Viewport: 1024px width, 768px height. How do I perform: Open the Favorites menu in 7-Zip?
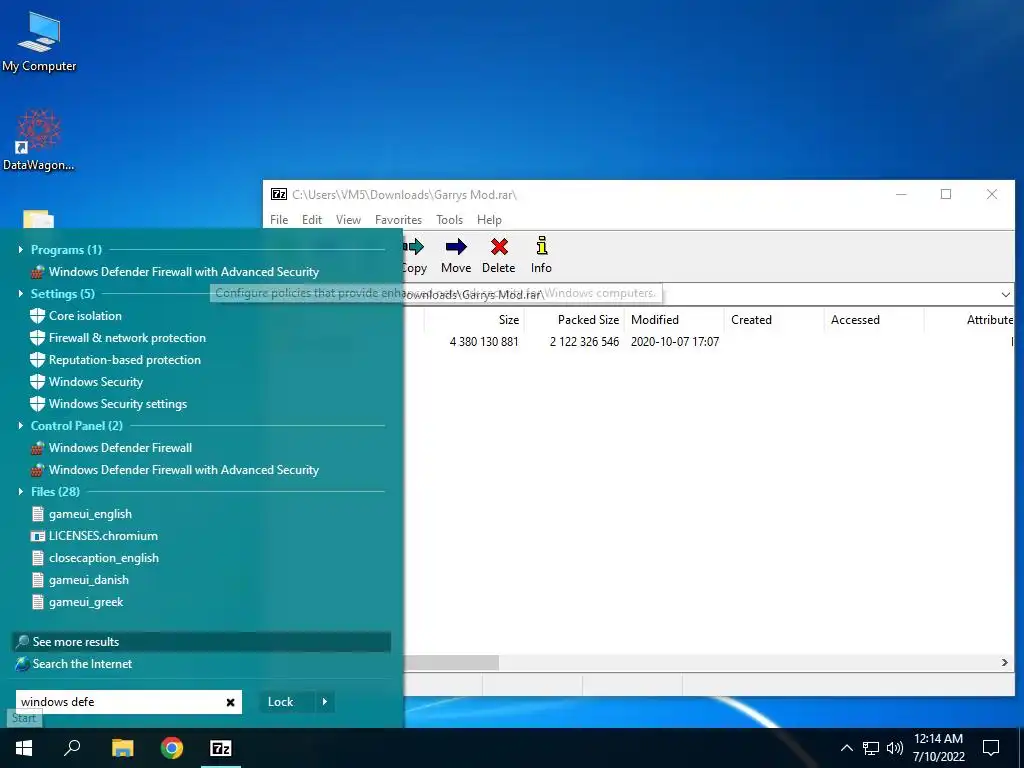[x=398, y=220]
